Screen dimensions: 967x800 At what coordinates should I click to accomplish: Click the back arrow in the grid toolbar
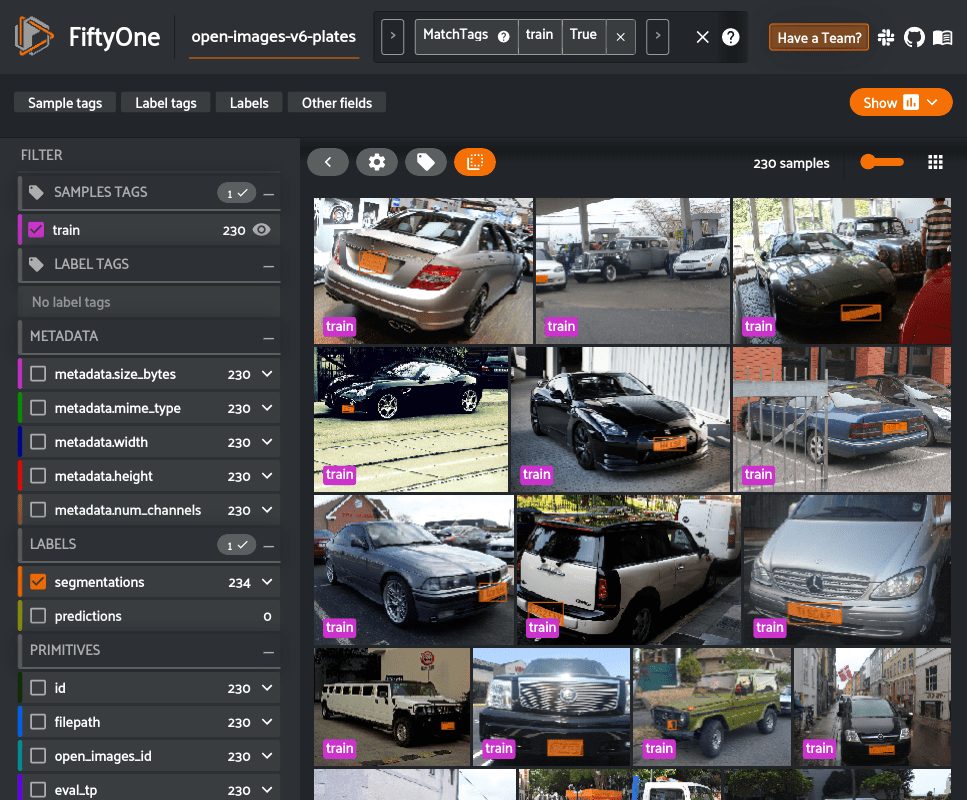point(328,162)
